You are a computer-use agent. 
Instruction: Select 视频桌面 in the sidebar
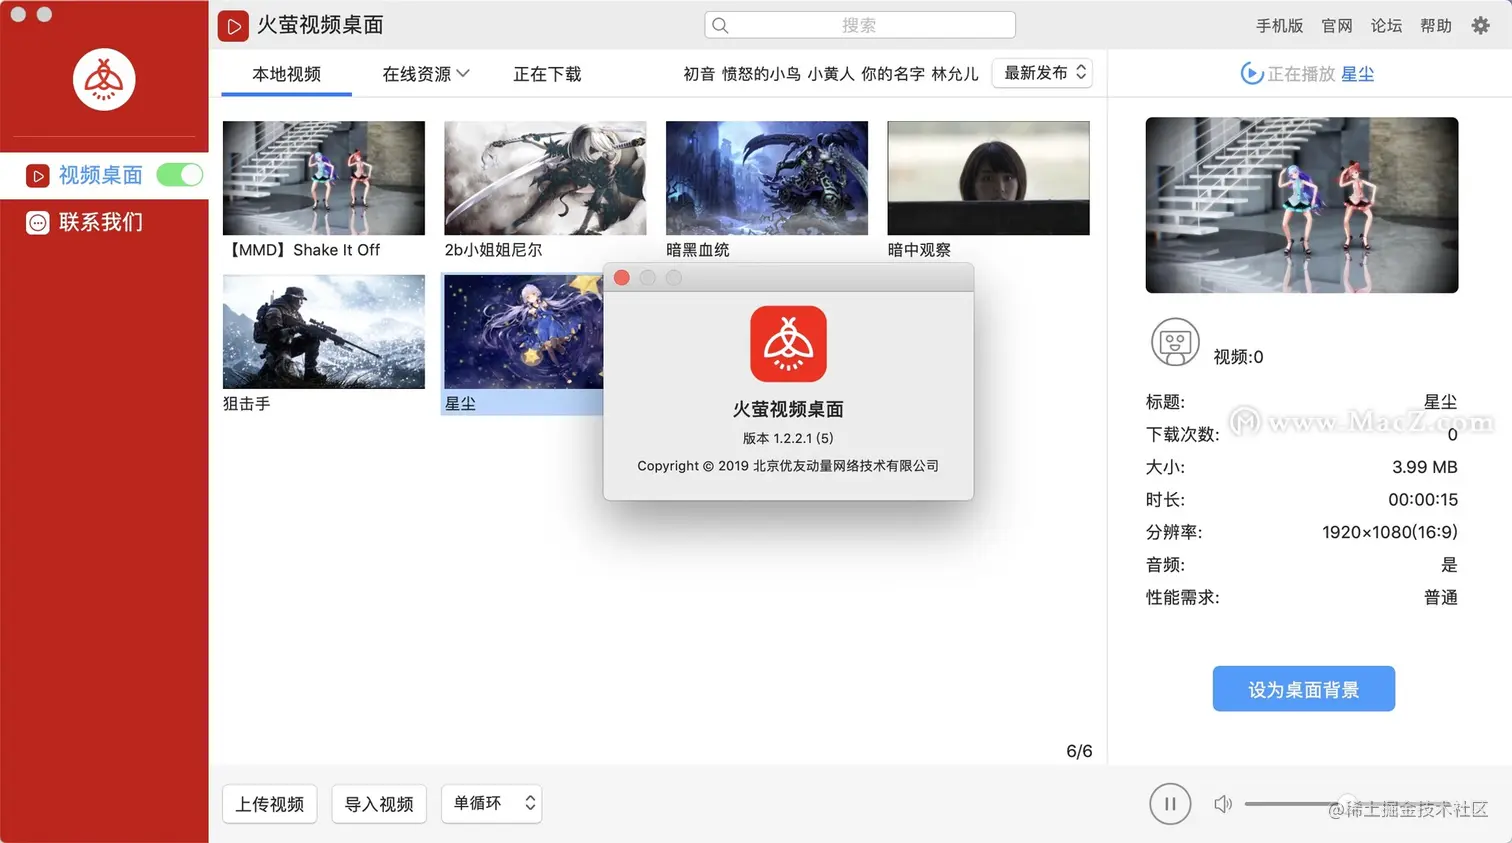(101, 175)
